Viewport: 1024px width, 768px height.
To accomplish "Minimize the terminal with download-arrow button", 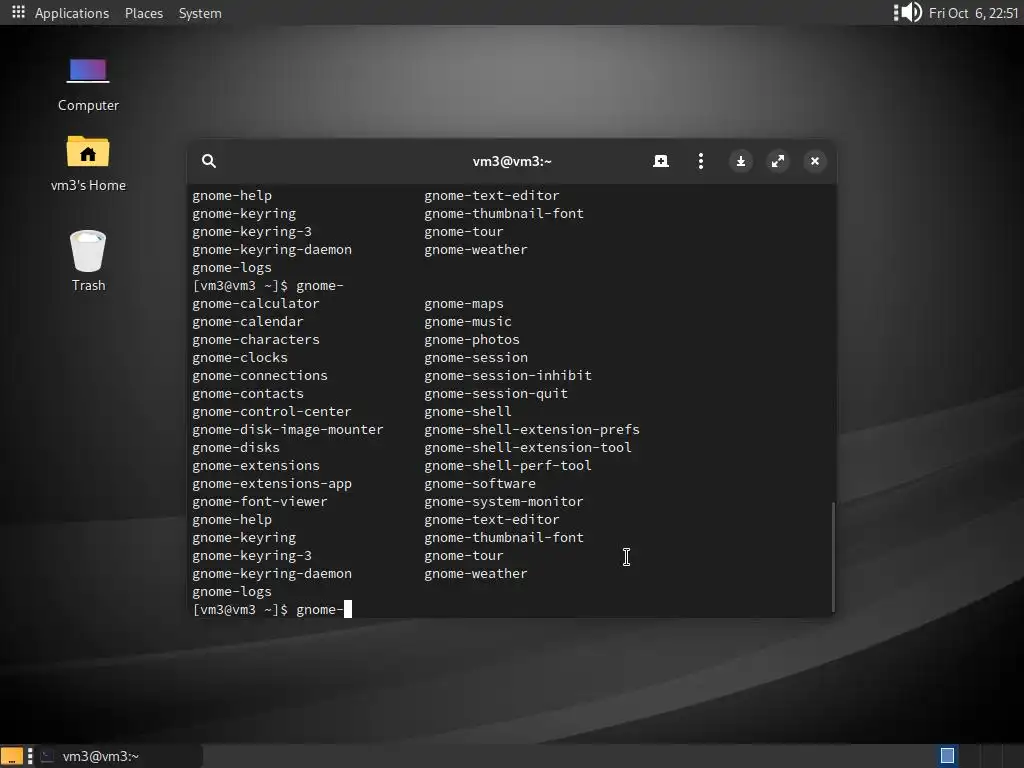I will point(741,161).
